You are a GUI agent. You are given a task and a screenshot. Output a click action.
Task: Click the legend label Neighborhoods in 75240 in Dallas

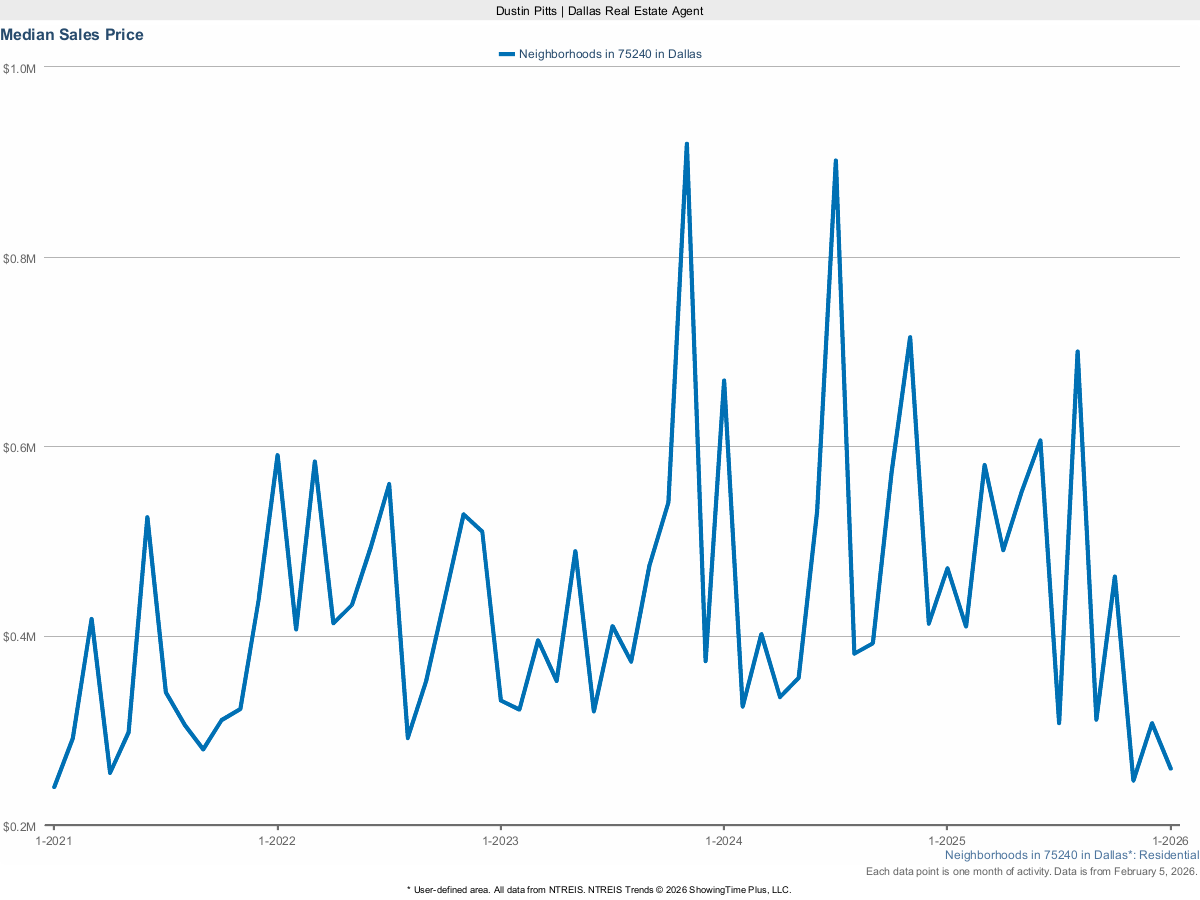pos(610,54)
